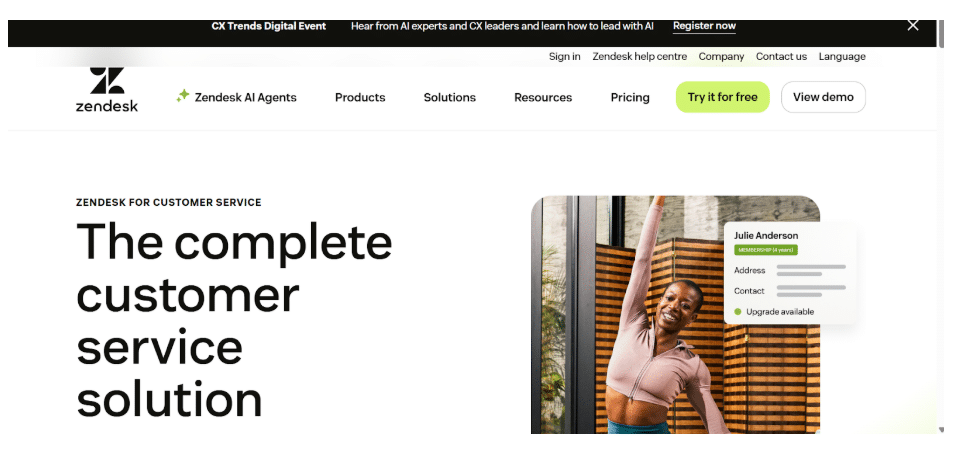Image resolution: width=976 pixels, height=472 pixels.
Task: Visit the Zendesk help centre link
Action: point(639,56)
